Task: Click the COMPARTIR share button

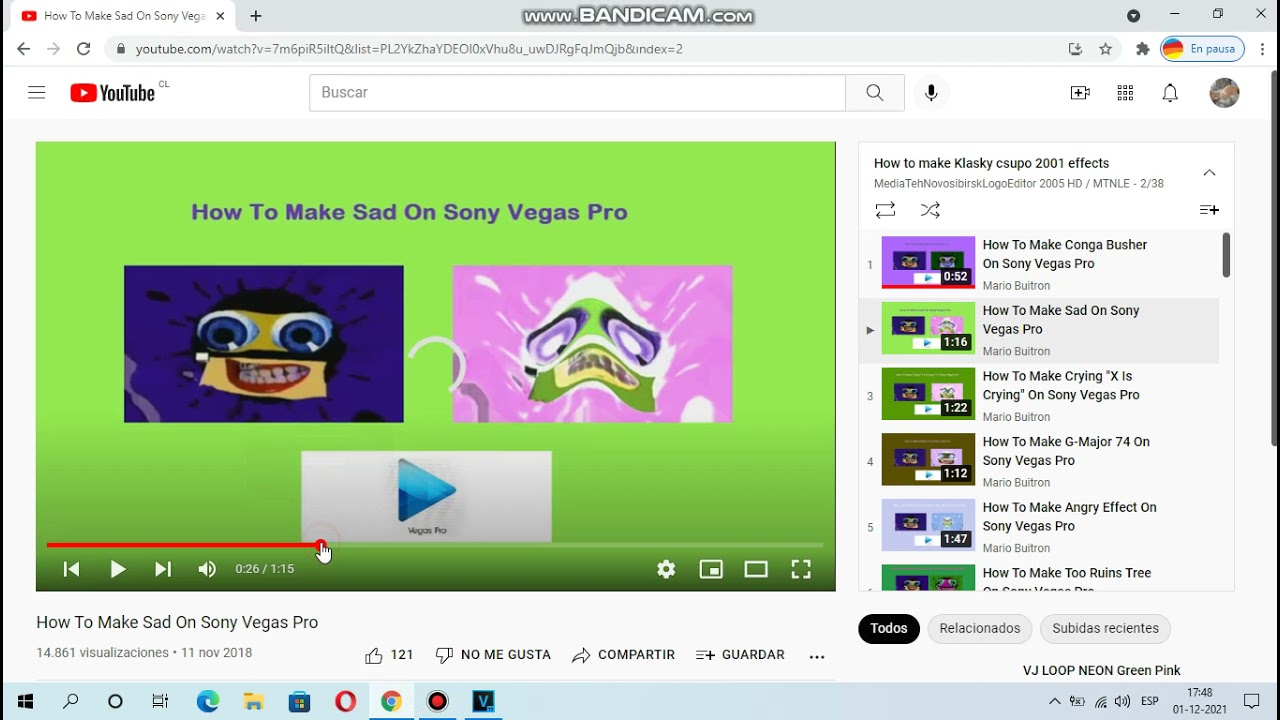Action: (x=623, y=655)
